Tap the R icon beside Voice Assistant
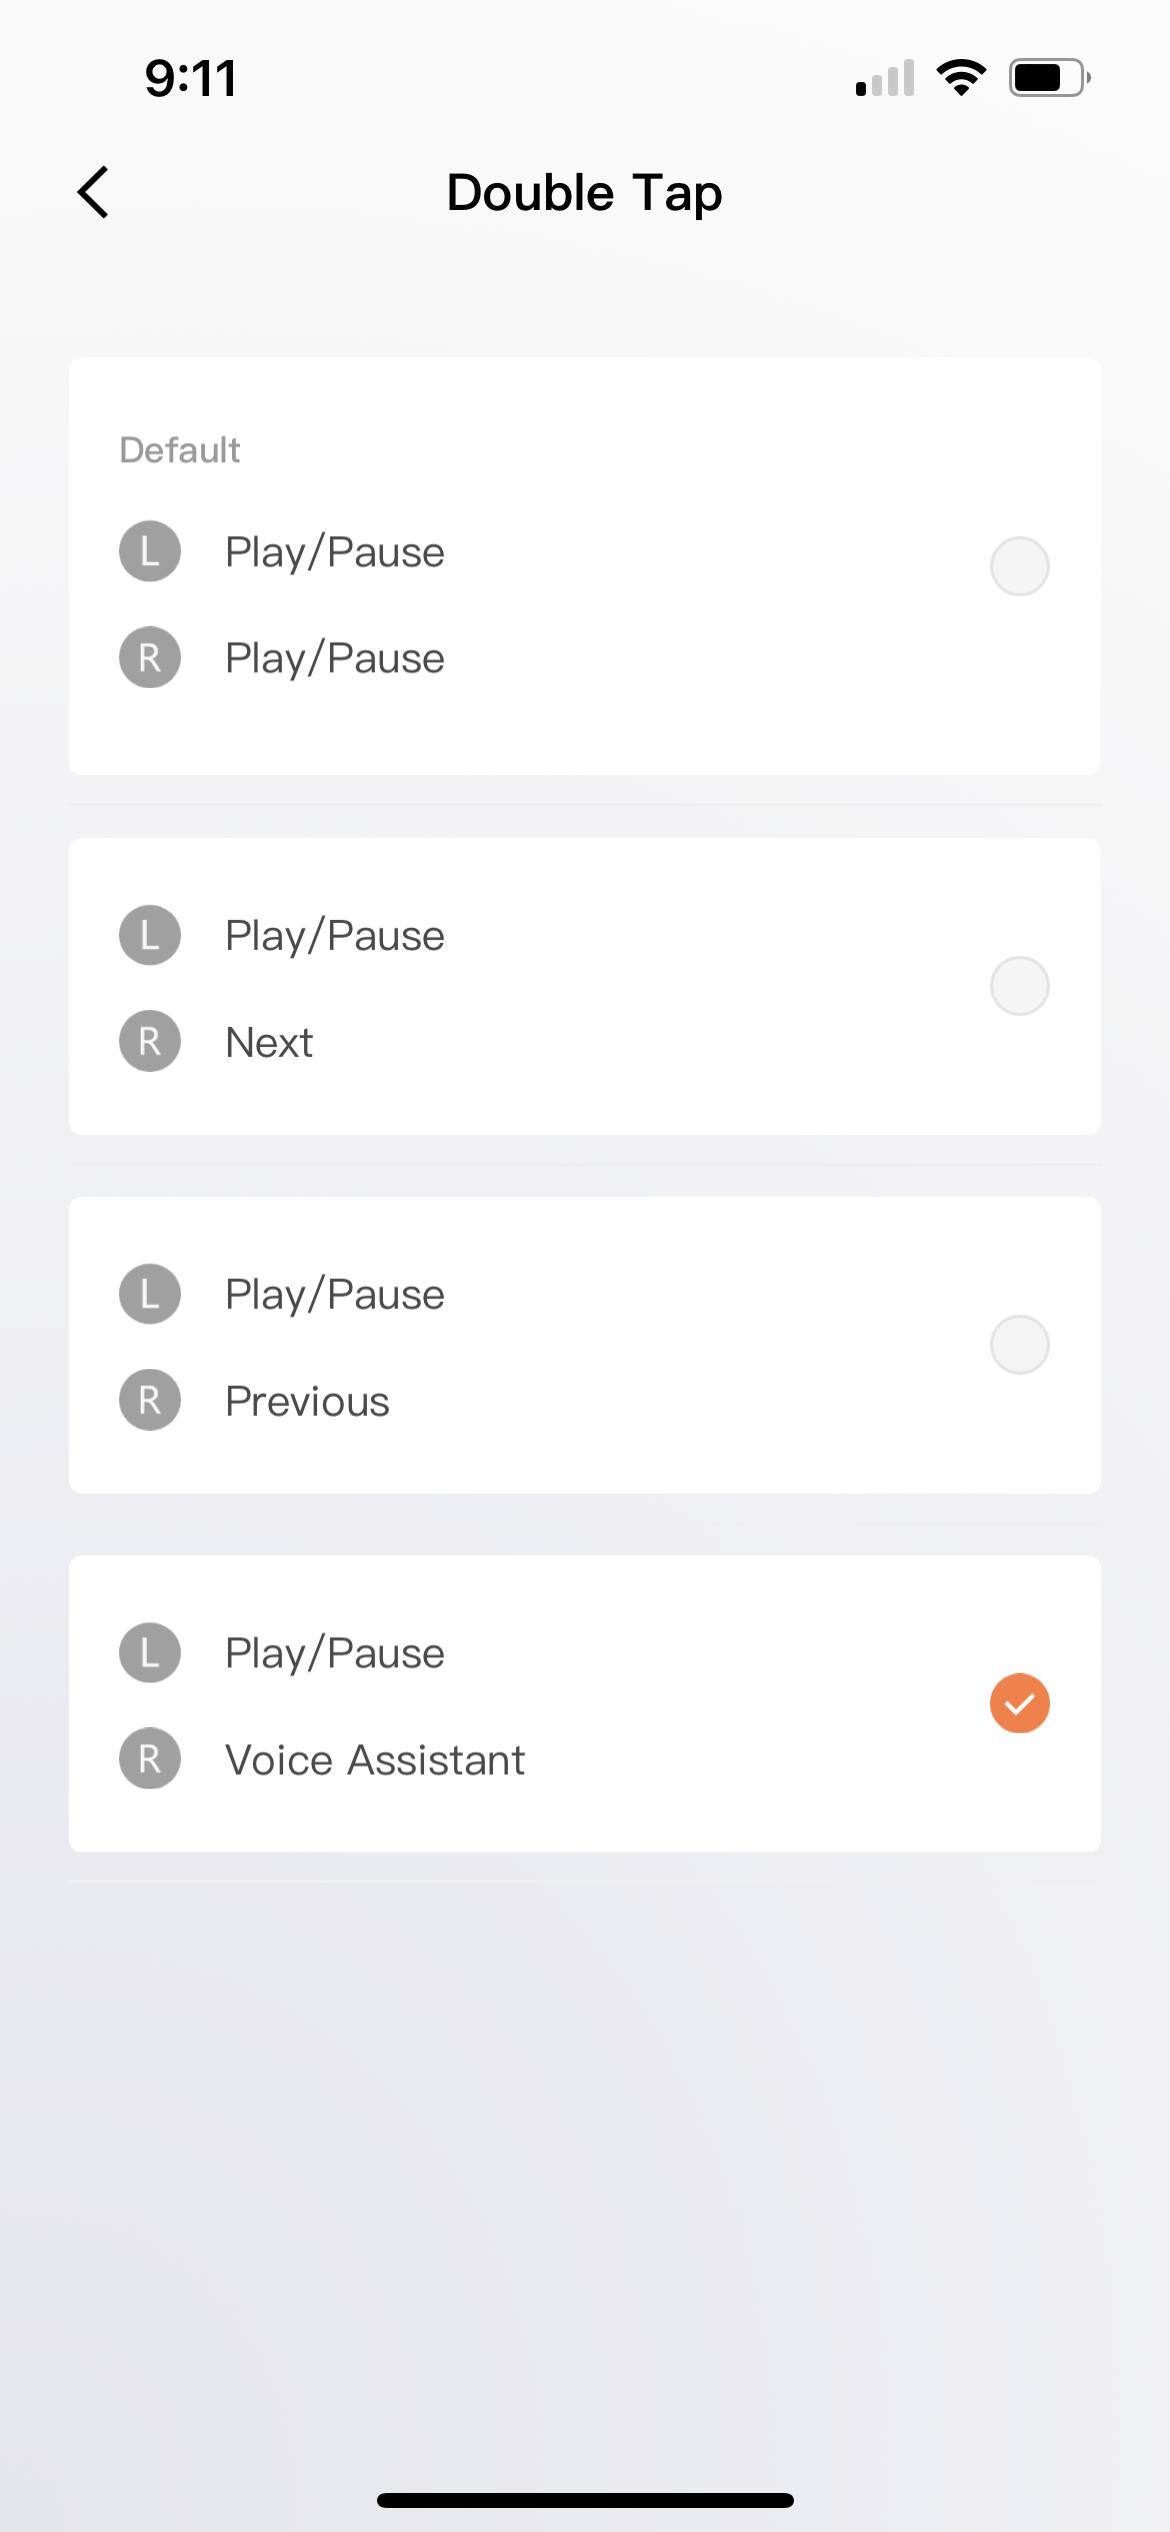Viewport: 1170px width, 2532px height. click(150, 1759)
